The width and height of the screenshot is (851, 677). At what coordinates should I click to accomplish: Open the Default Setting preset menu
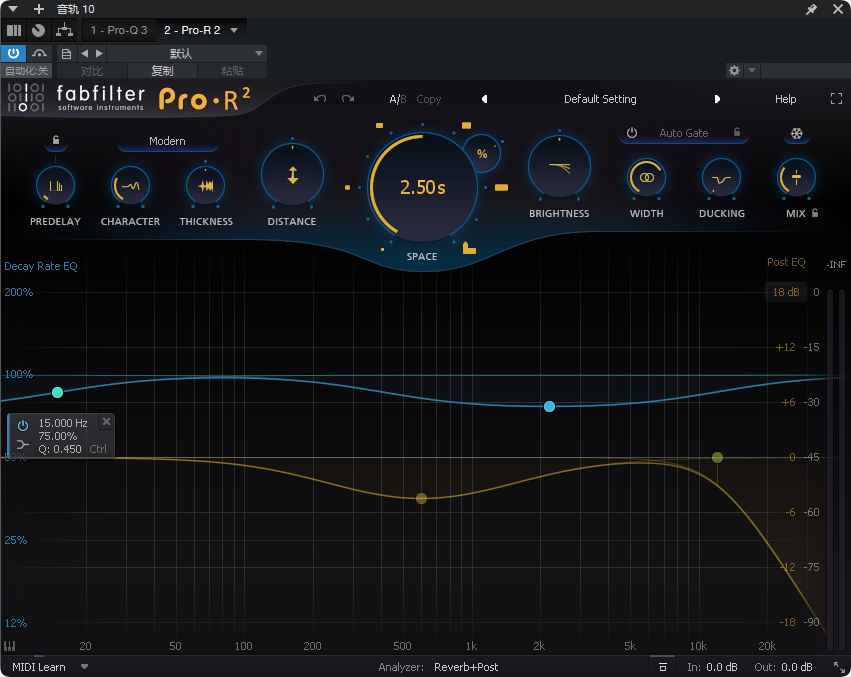(600, 99)
